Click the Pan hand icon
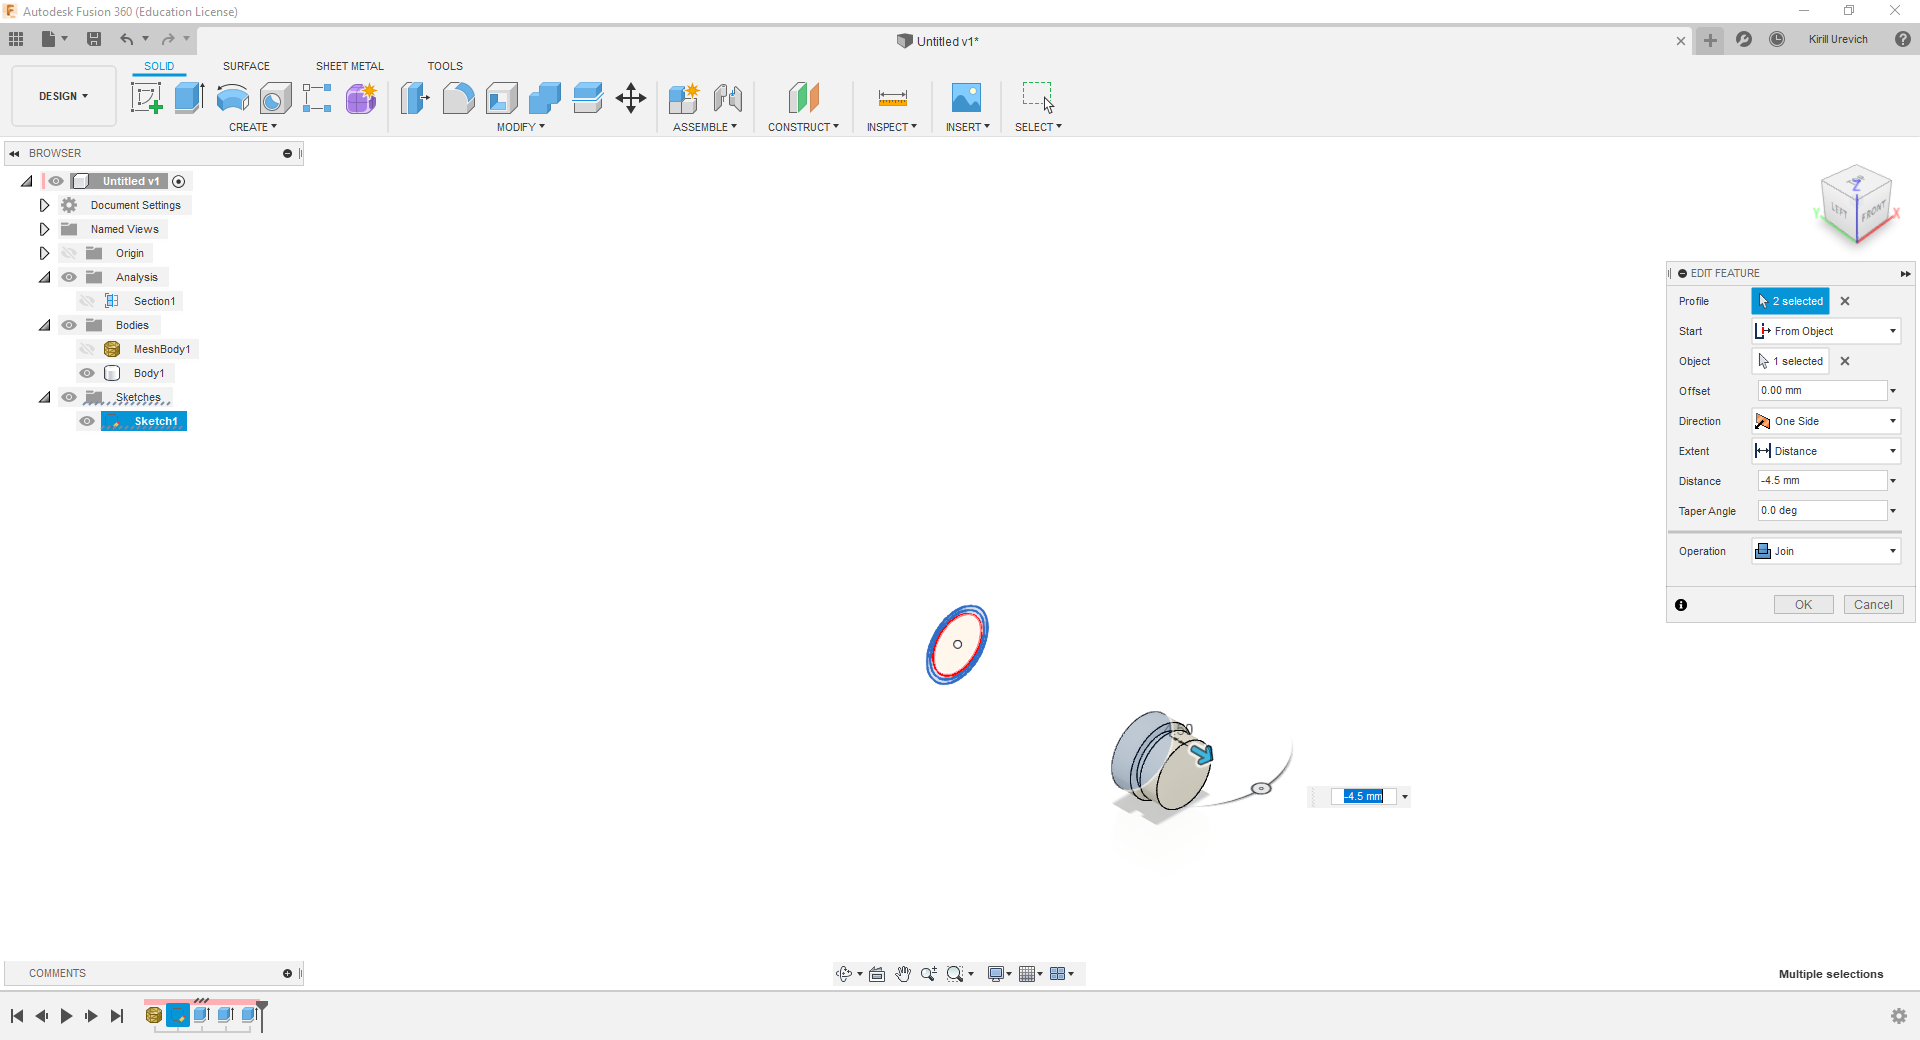 pos(903,974)
